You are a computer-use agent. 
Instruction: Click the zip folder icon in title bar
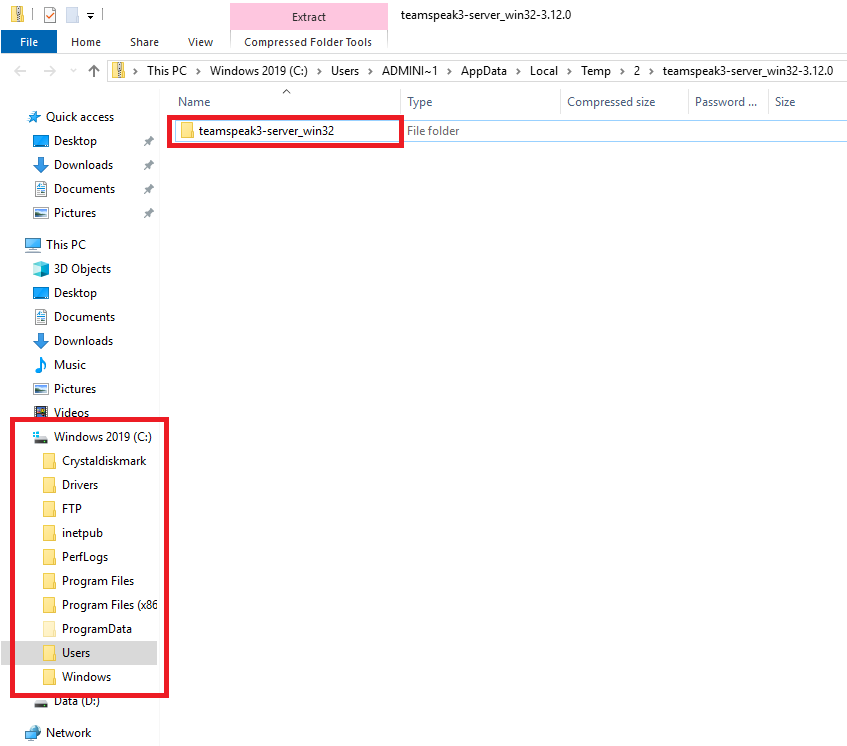click(x=17, y=15)
